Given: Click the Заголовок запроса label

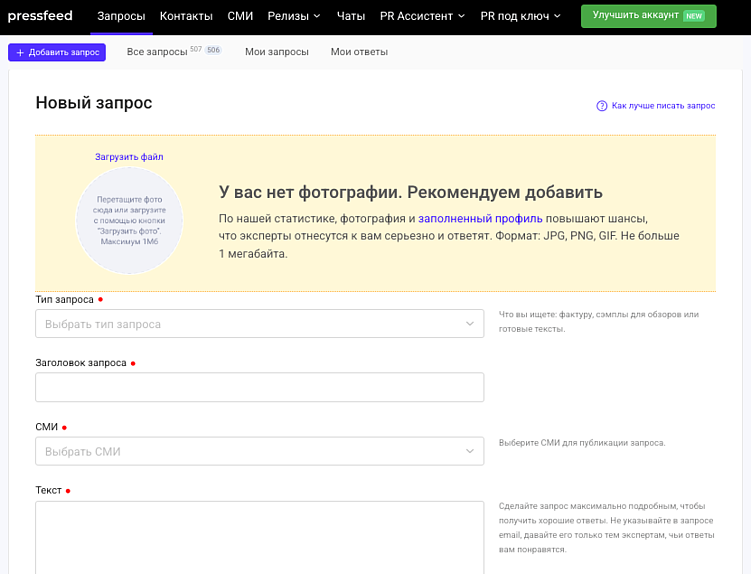Looking at the screenshot, I should [x=81, y=363].
